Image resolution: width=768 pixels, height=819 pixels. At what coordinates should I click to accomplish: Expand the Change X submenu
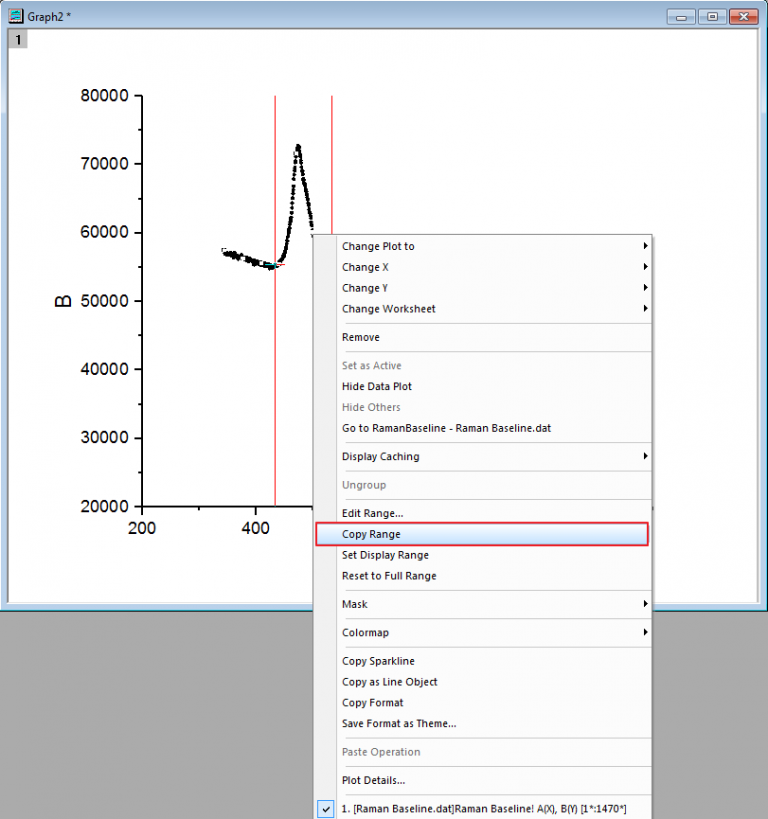click(x=483, y=267)
